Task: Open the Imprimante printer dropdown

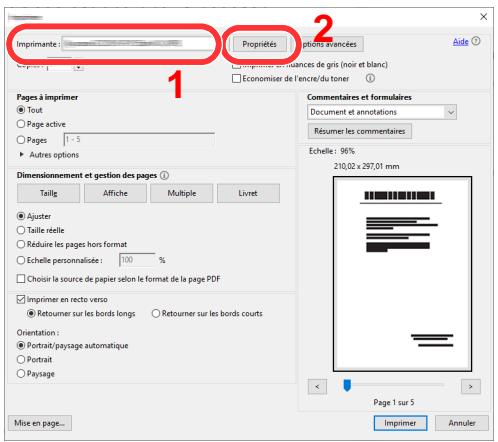Action: coord(138,44)
